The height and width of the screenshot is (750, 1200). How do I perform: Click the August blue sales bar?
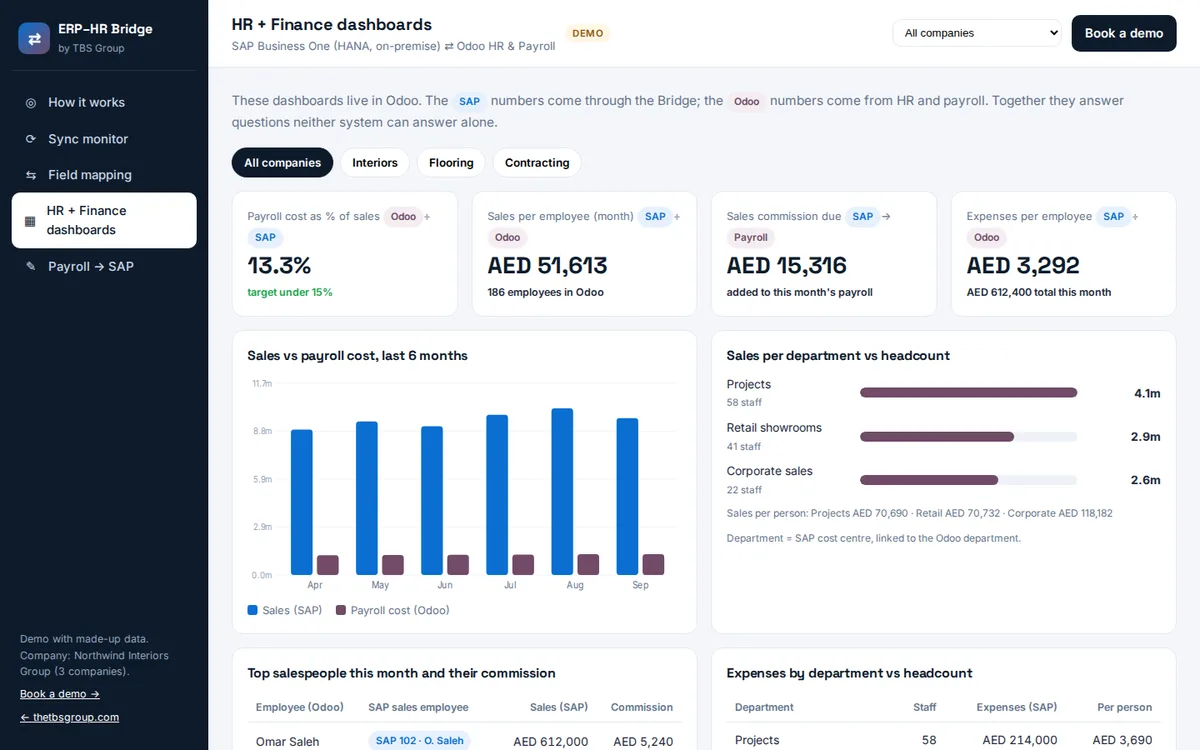pyautogui.click(x=562, y=491)
